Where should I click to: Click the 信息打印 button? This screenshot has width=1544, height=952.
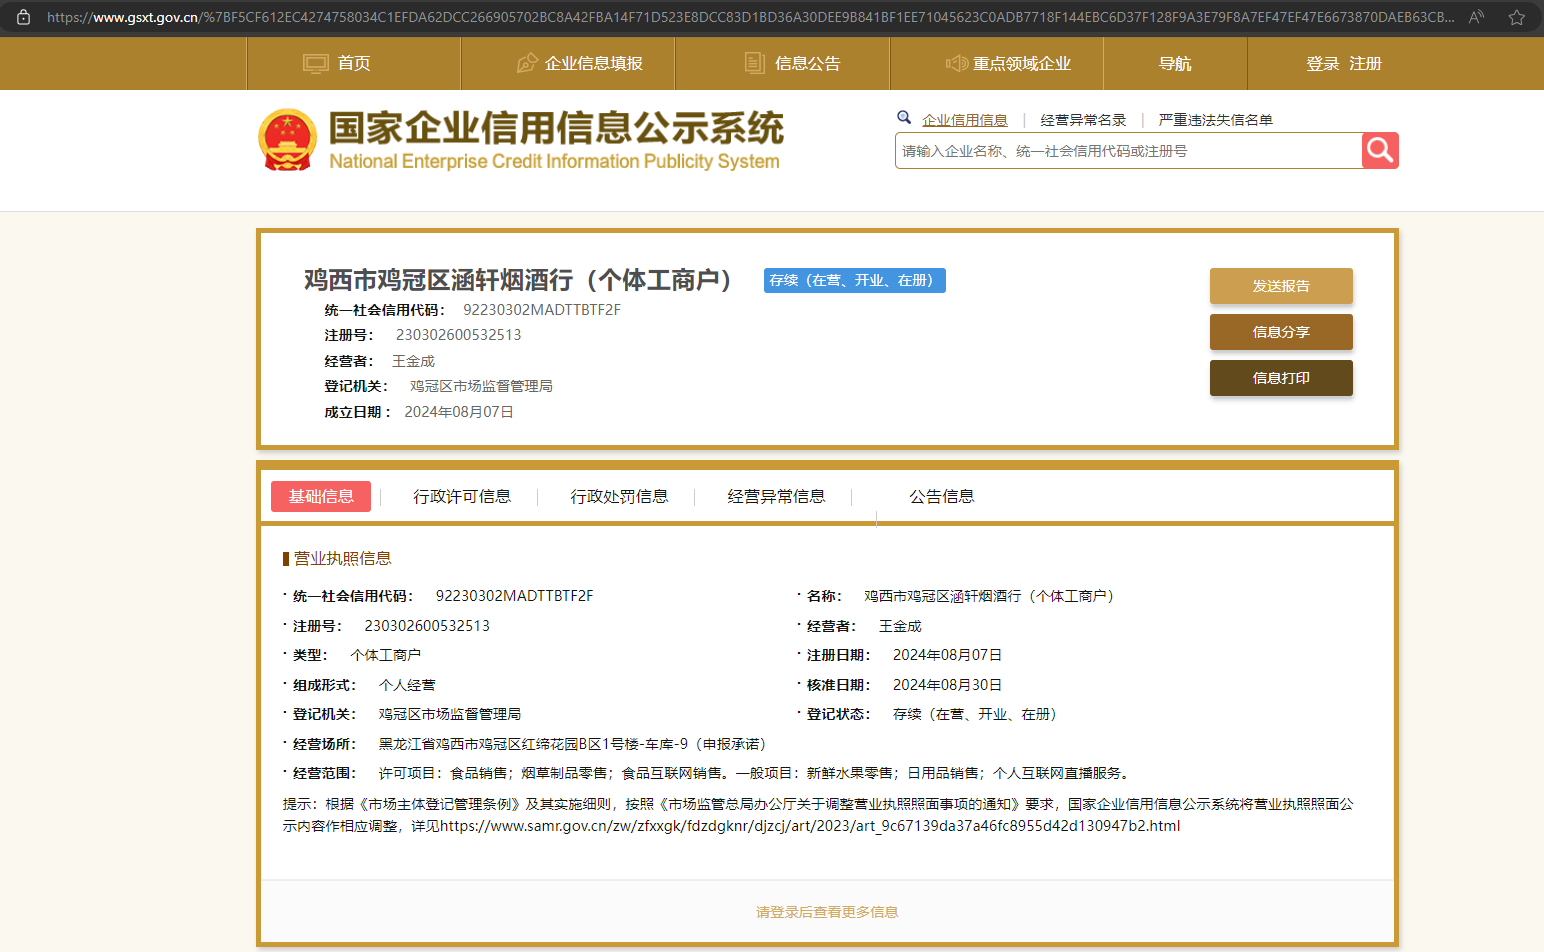point(1281,378)
